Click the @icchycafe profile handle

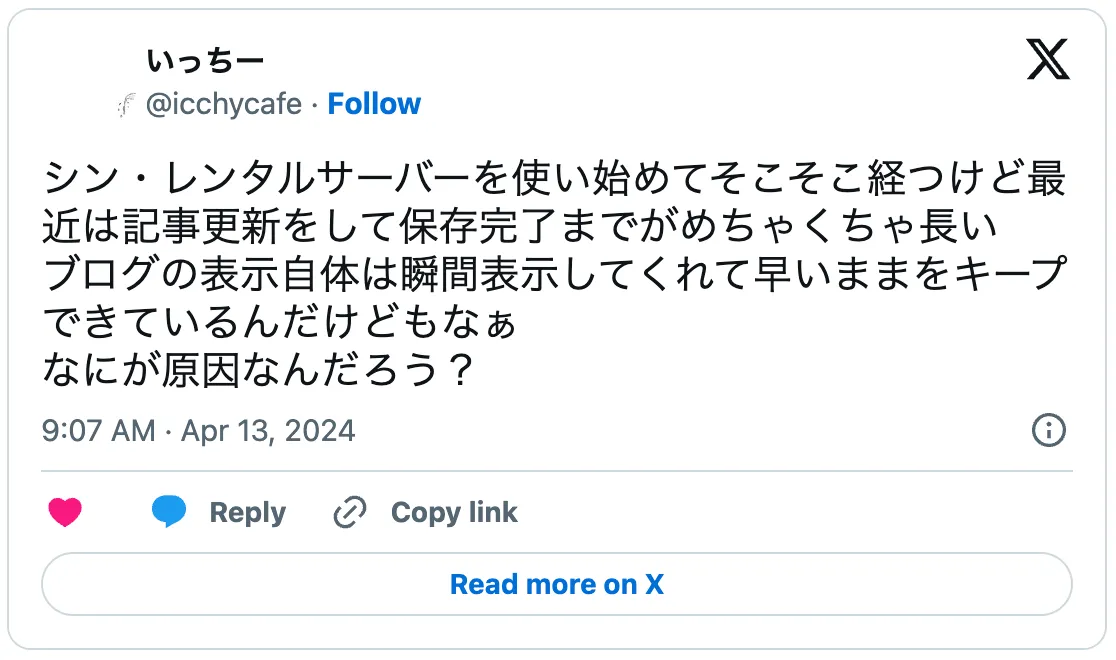(222, 103)
